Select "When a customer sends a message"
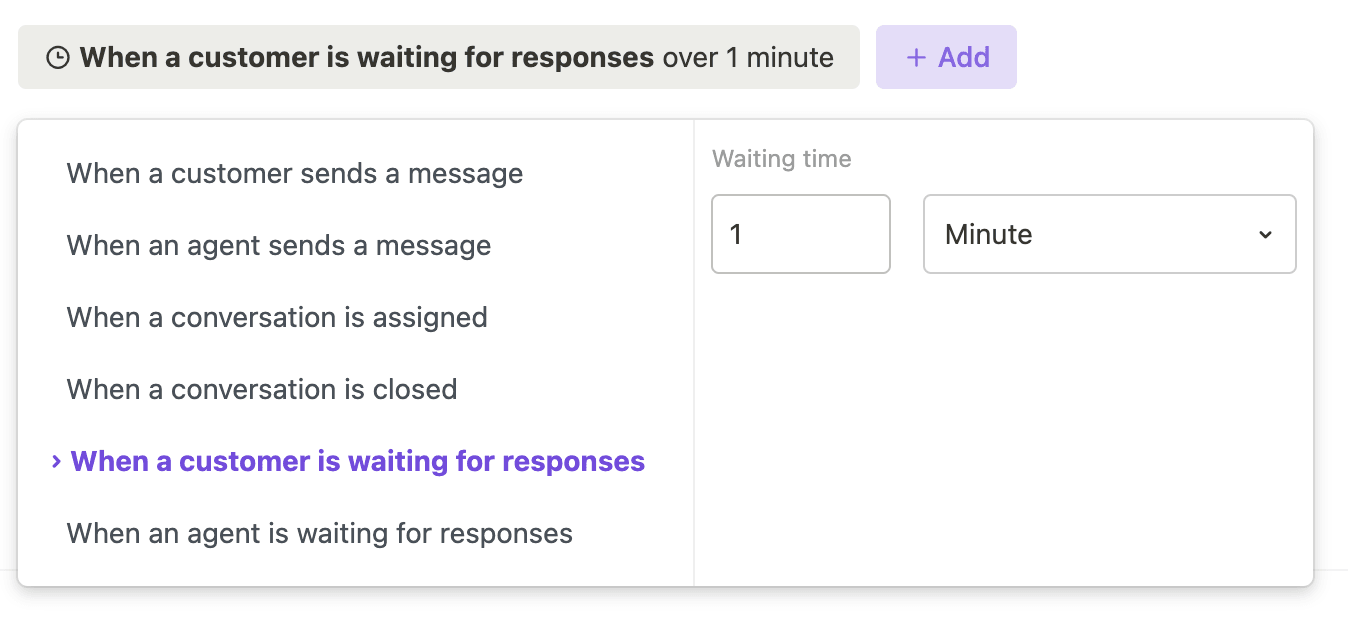The width and height of the screenshot is (1348, 620). click(x=295, y=174)
